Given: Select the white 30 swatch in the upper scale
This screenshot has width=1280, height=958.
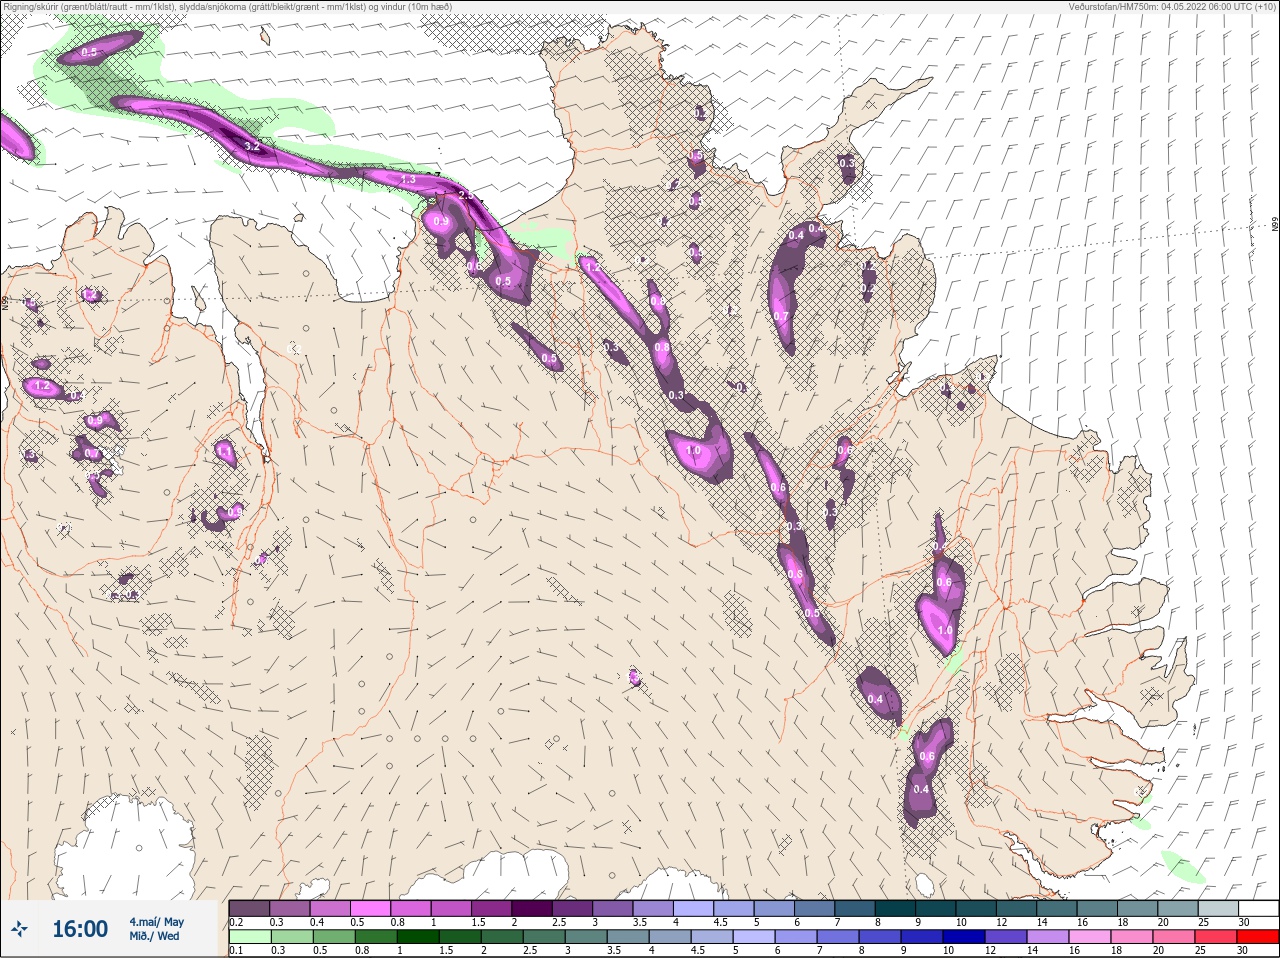Looking at the screenshot, I should pos(1260,908).
